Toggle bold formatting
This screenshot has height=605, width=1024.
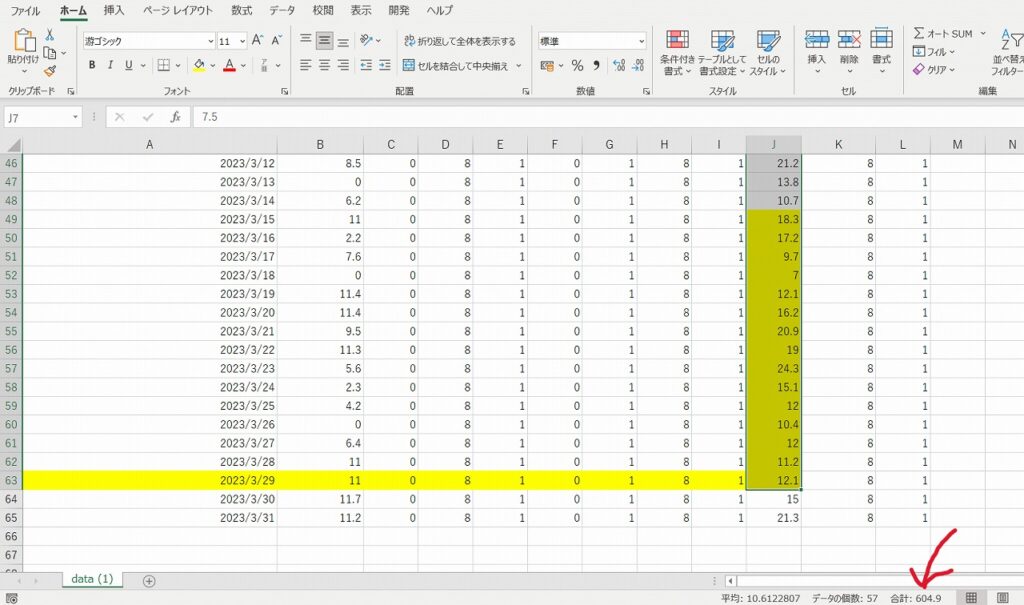92,66
